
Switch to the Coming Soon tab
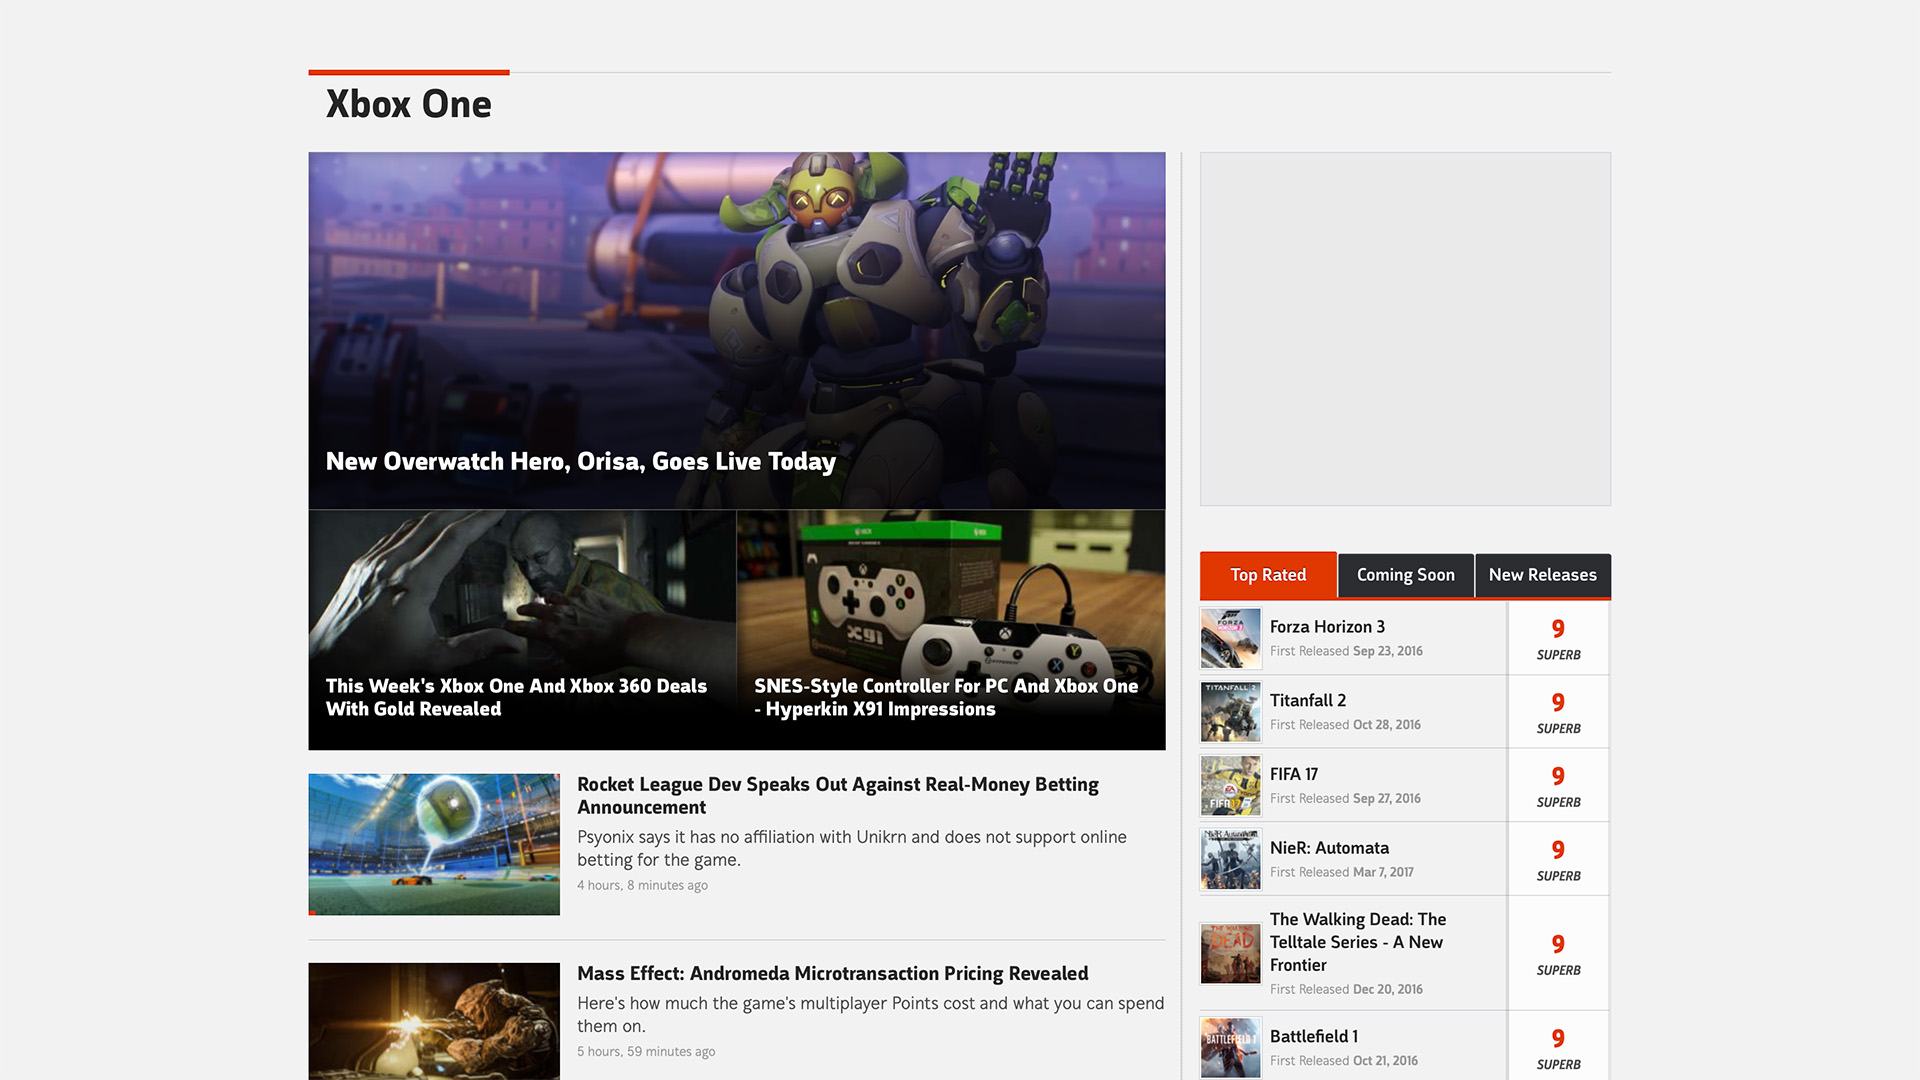coord(1405,575)
